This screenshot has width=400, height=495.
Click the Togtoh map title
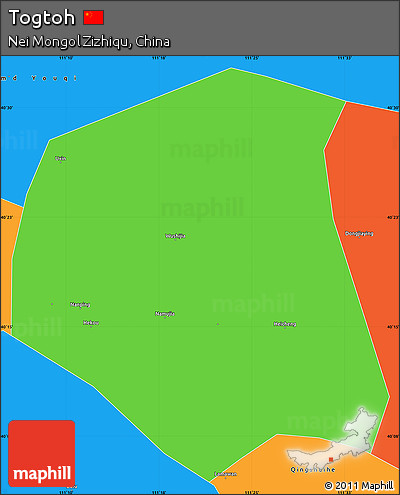point(42,17)
